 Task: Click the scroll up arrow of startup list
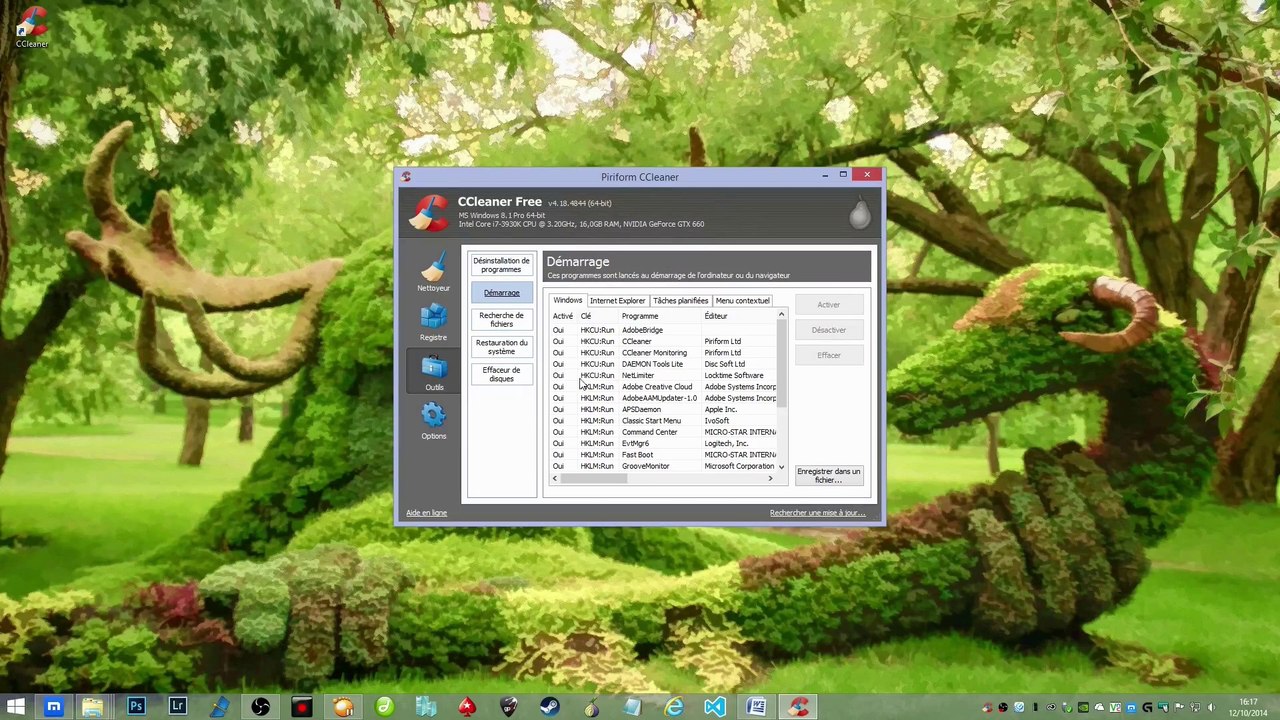[781, 316]
